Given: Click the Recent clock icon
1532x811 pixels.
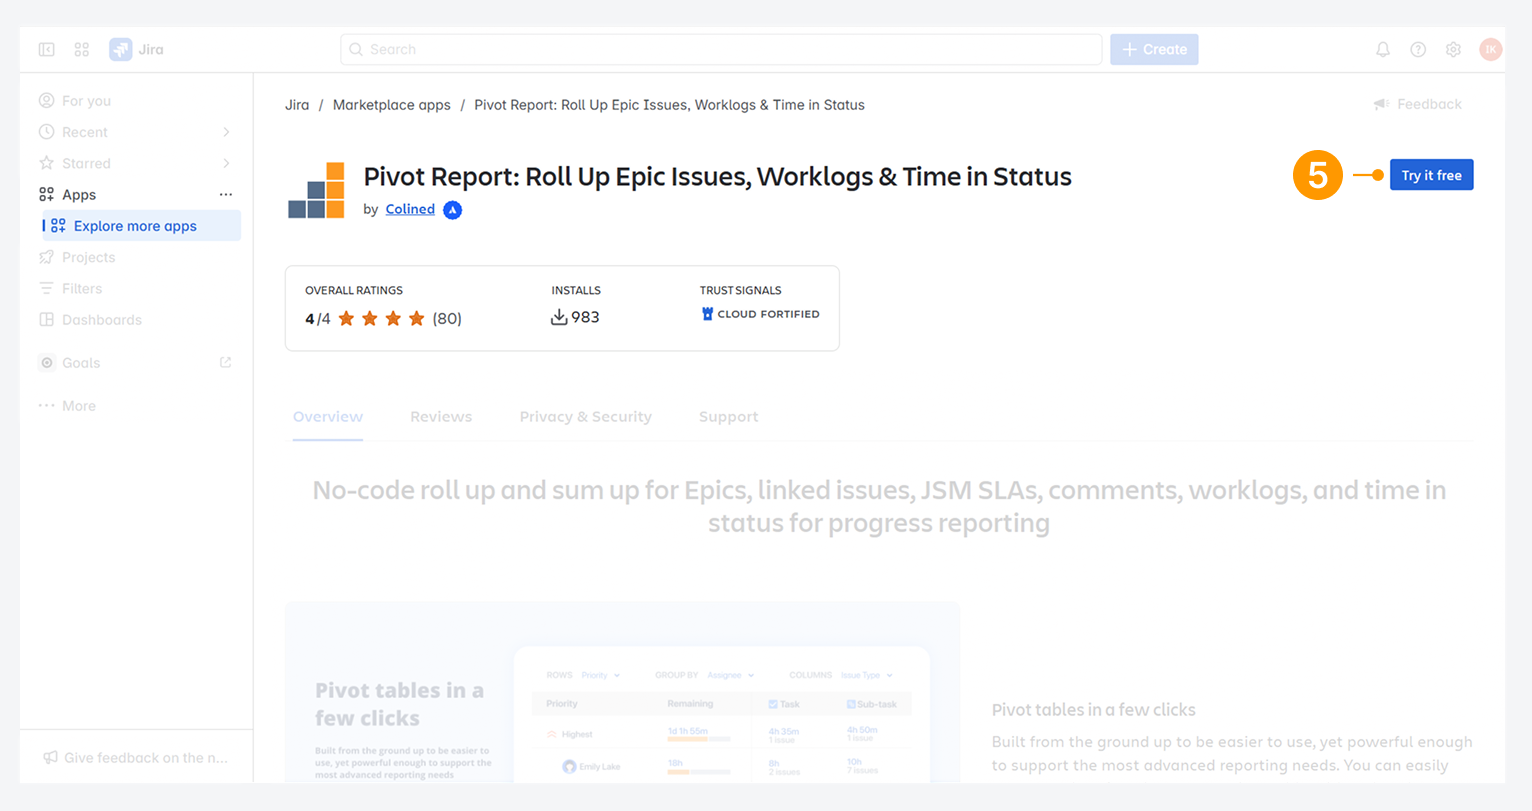Looking at the screenshot, I should (x=46, y=132).
